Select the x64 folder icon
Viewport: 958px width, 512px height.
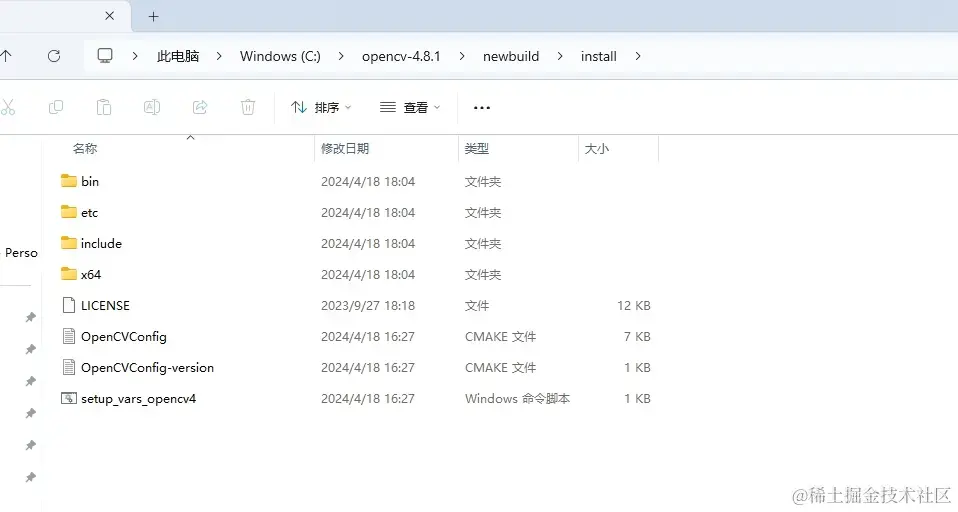point(68,274)
